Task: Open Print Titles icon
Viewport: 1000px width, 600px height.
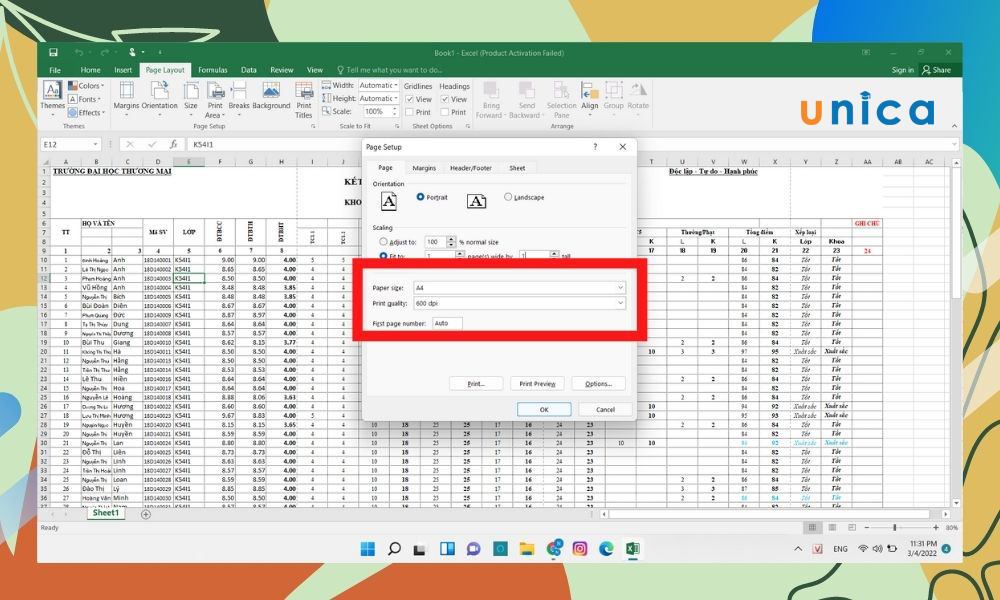Action: pos(304,91)
